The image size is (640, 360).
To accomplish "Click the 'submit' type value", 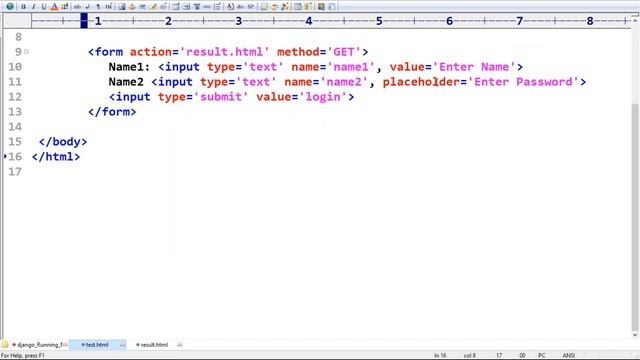I will pyautogui.click(x=221, y=97).
